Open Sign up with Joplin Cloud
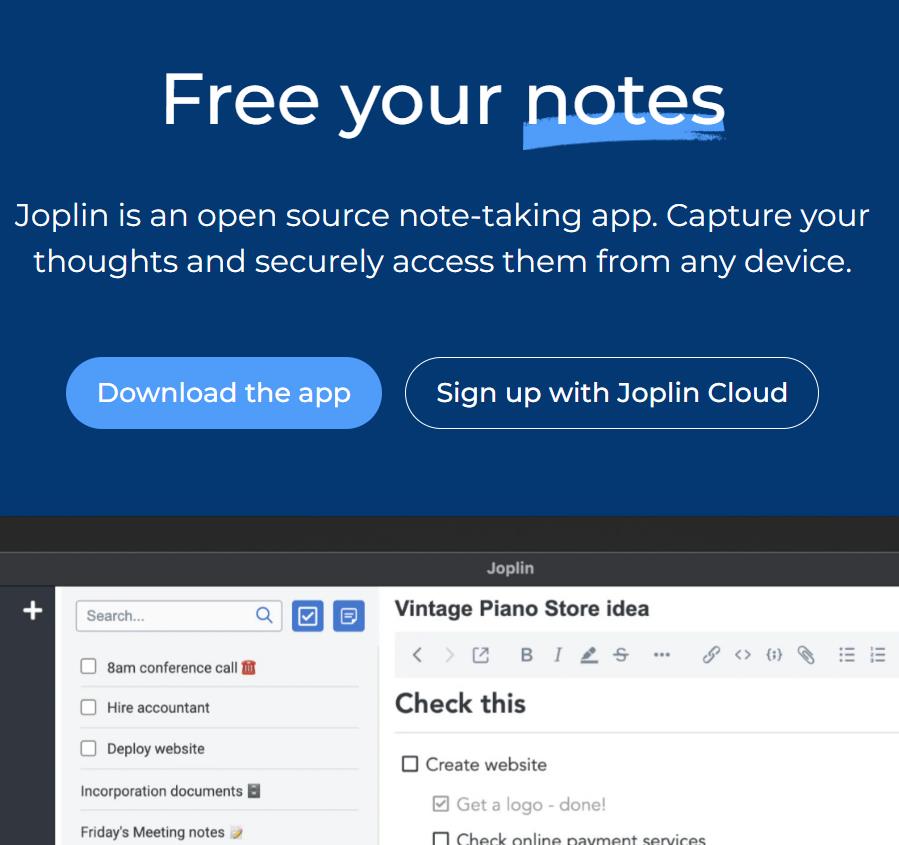Viewport: 899px width, 845px height. [611, 392]
